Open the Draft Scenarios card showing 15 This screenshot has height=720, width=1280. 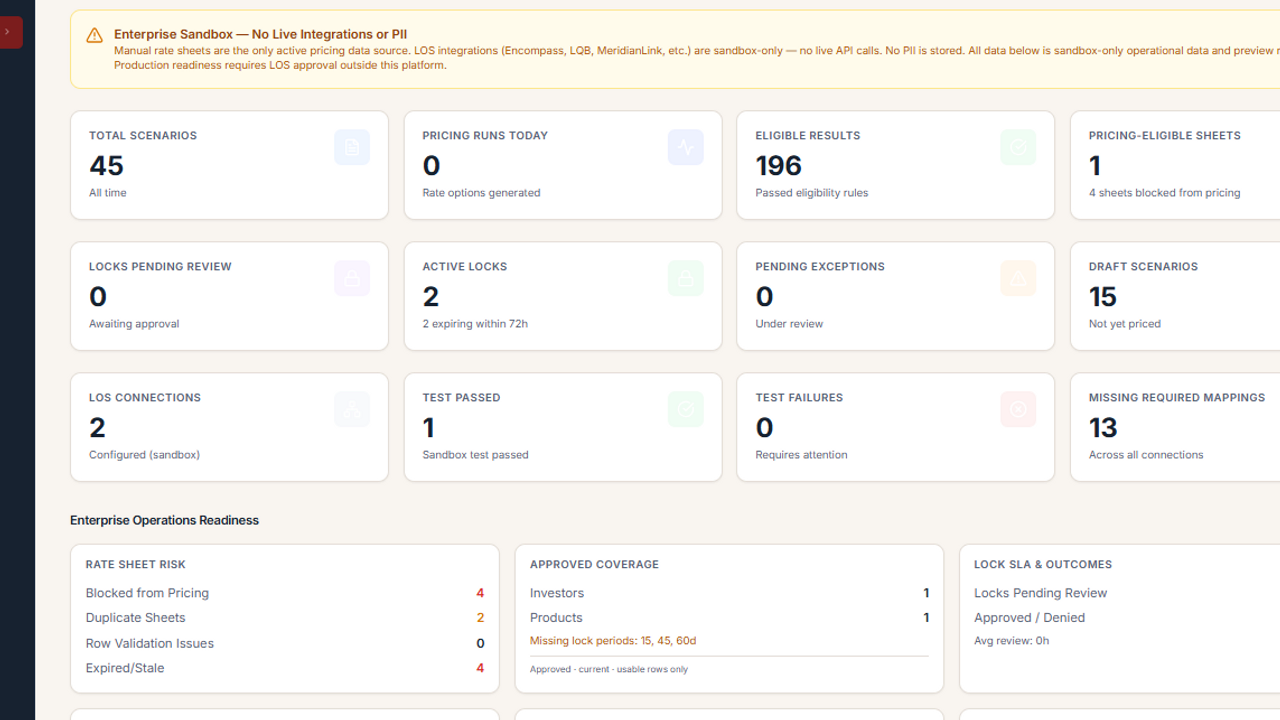pyautogui.click(x=1175, y=296)
